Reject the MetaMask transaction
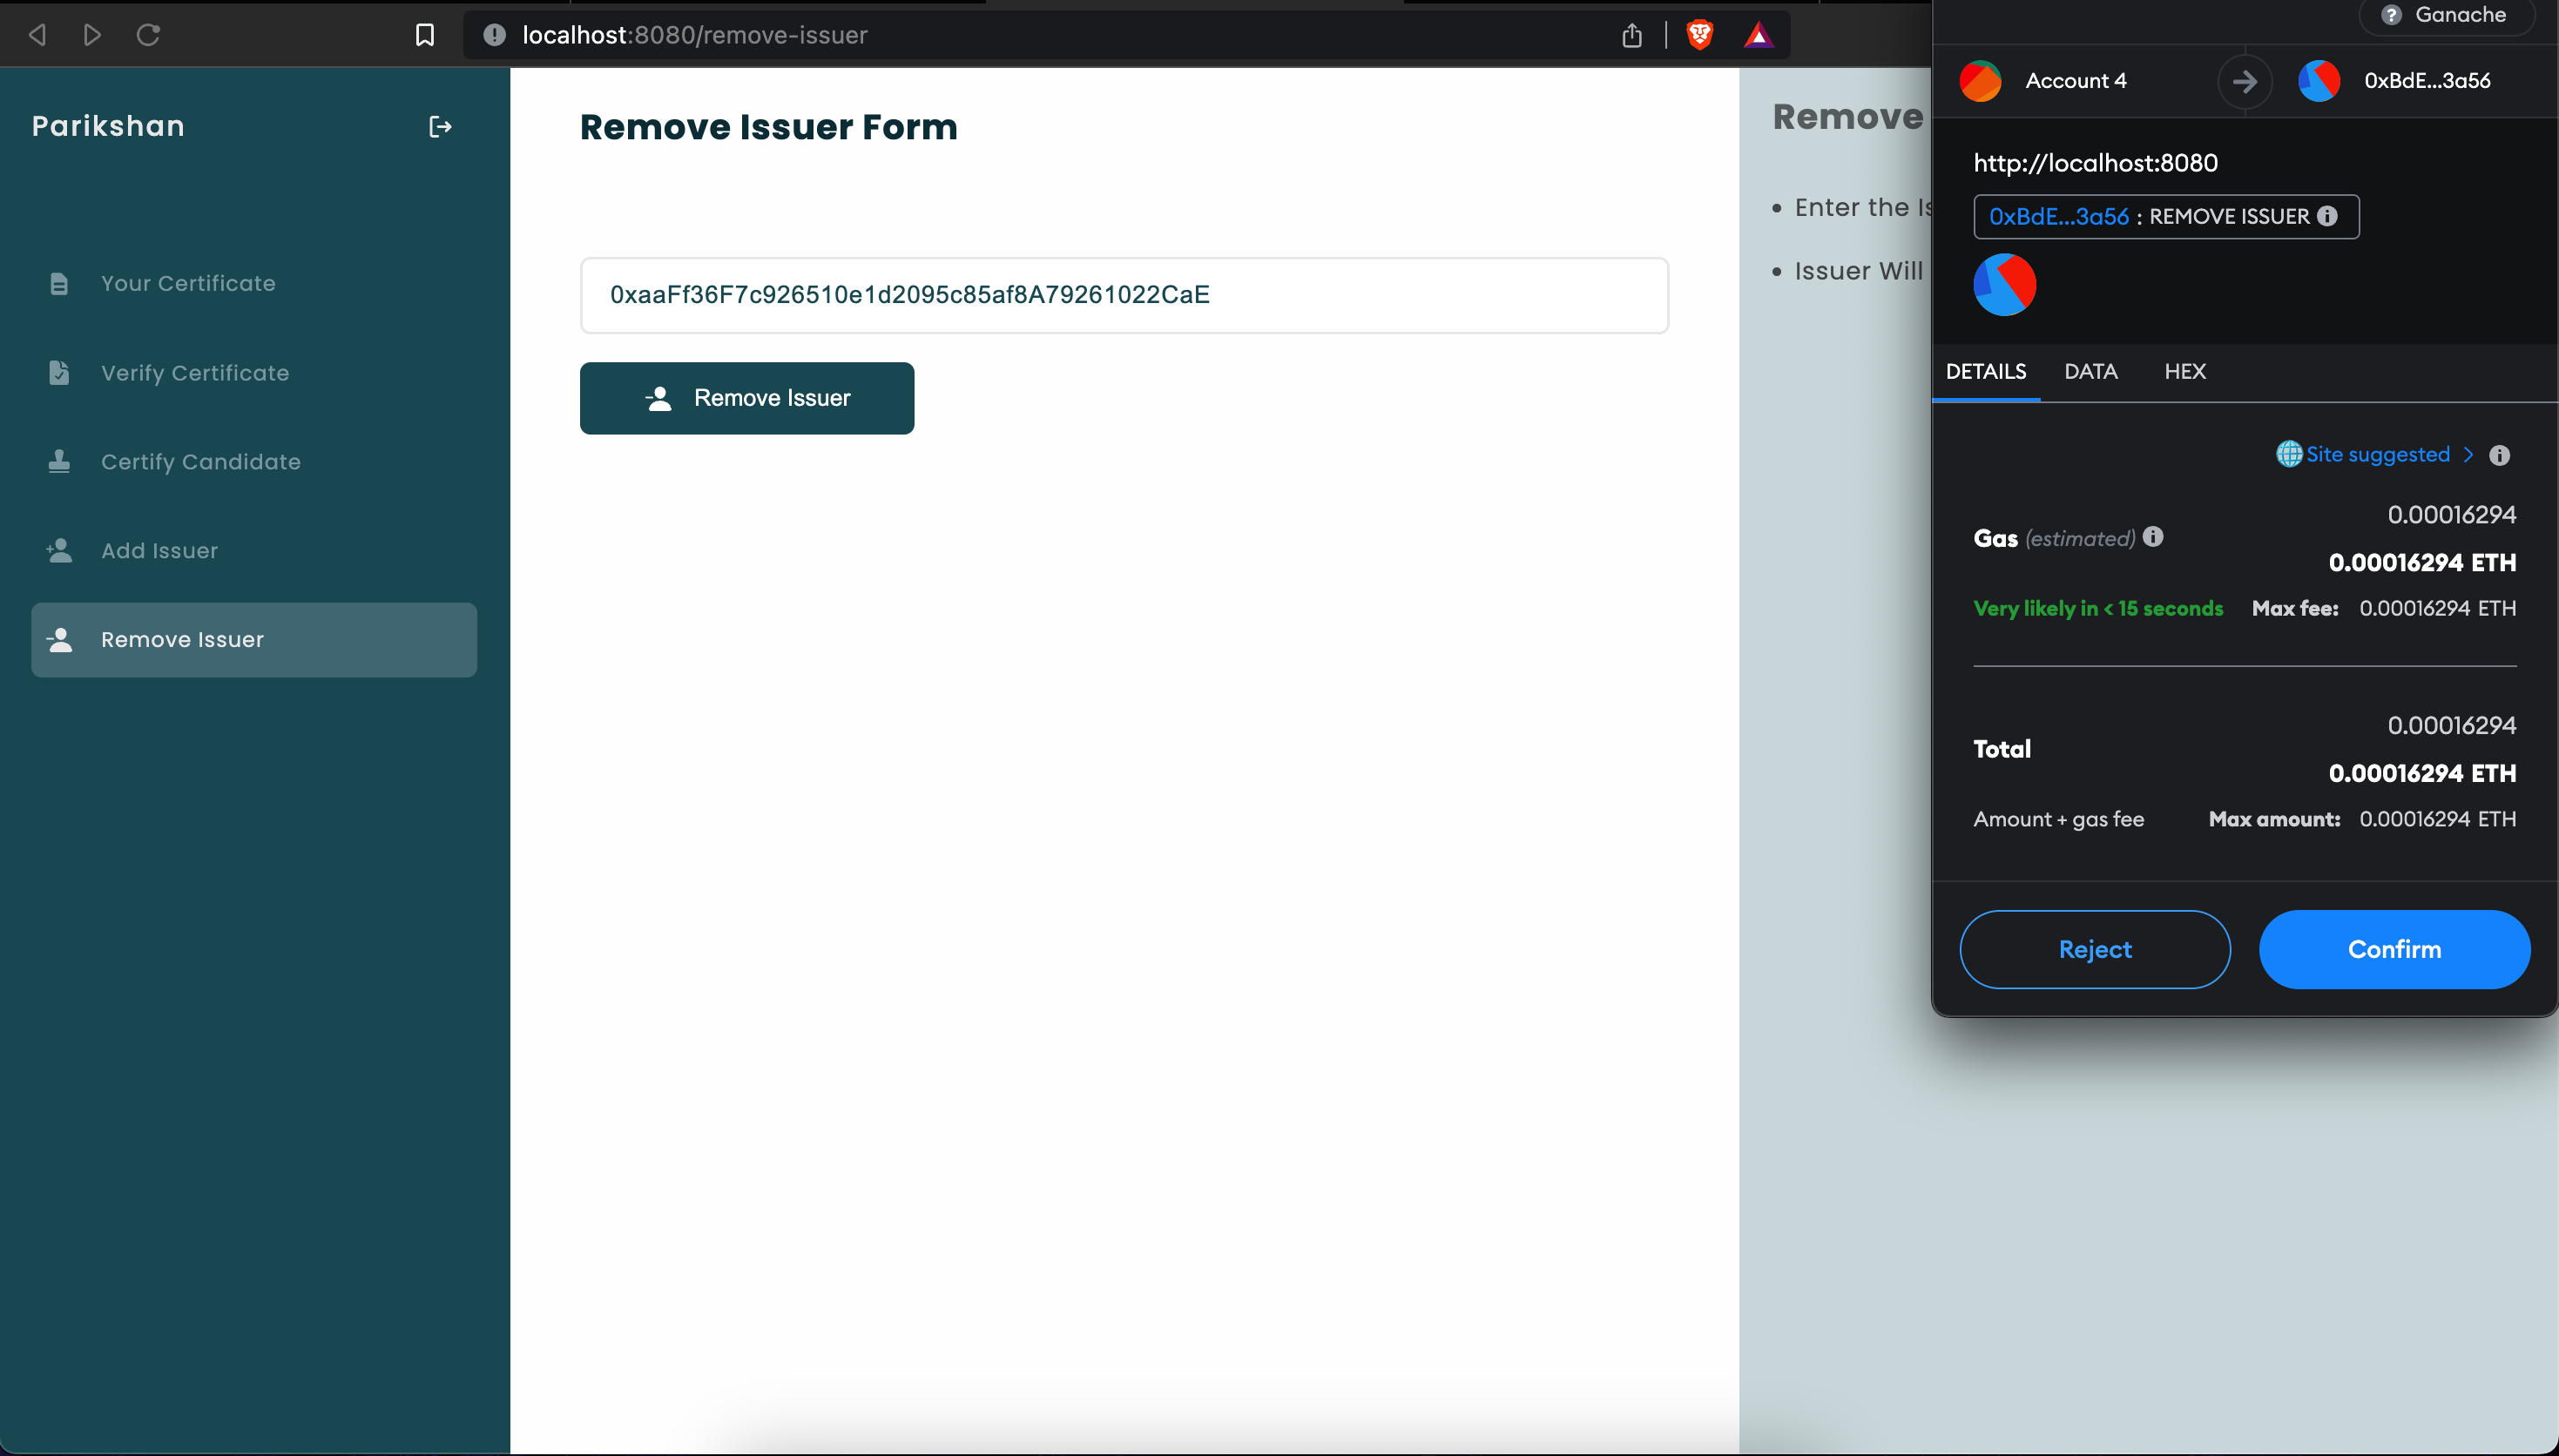 (x=2095, y=948)
